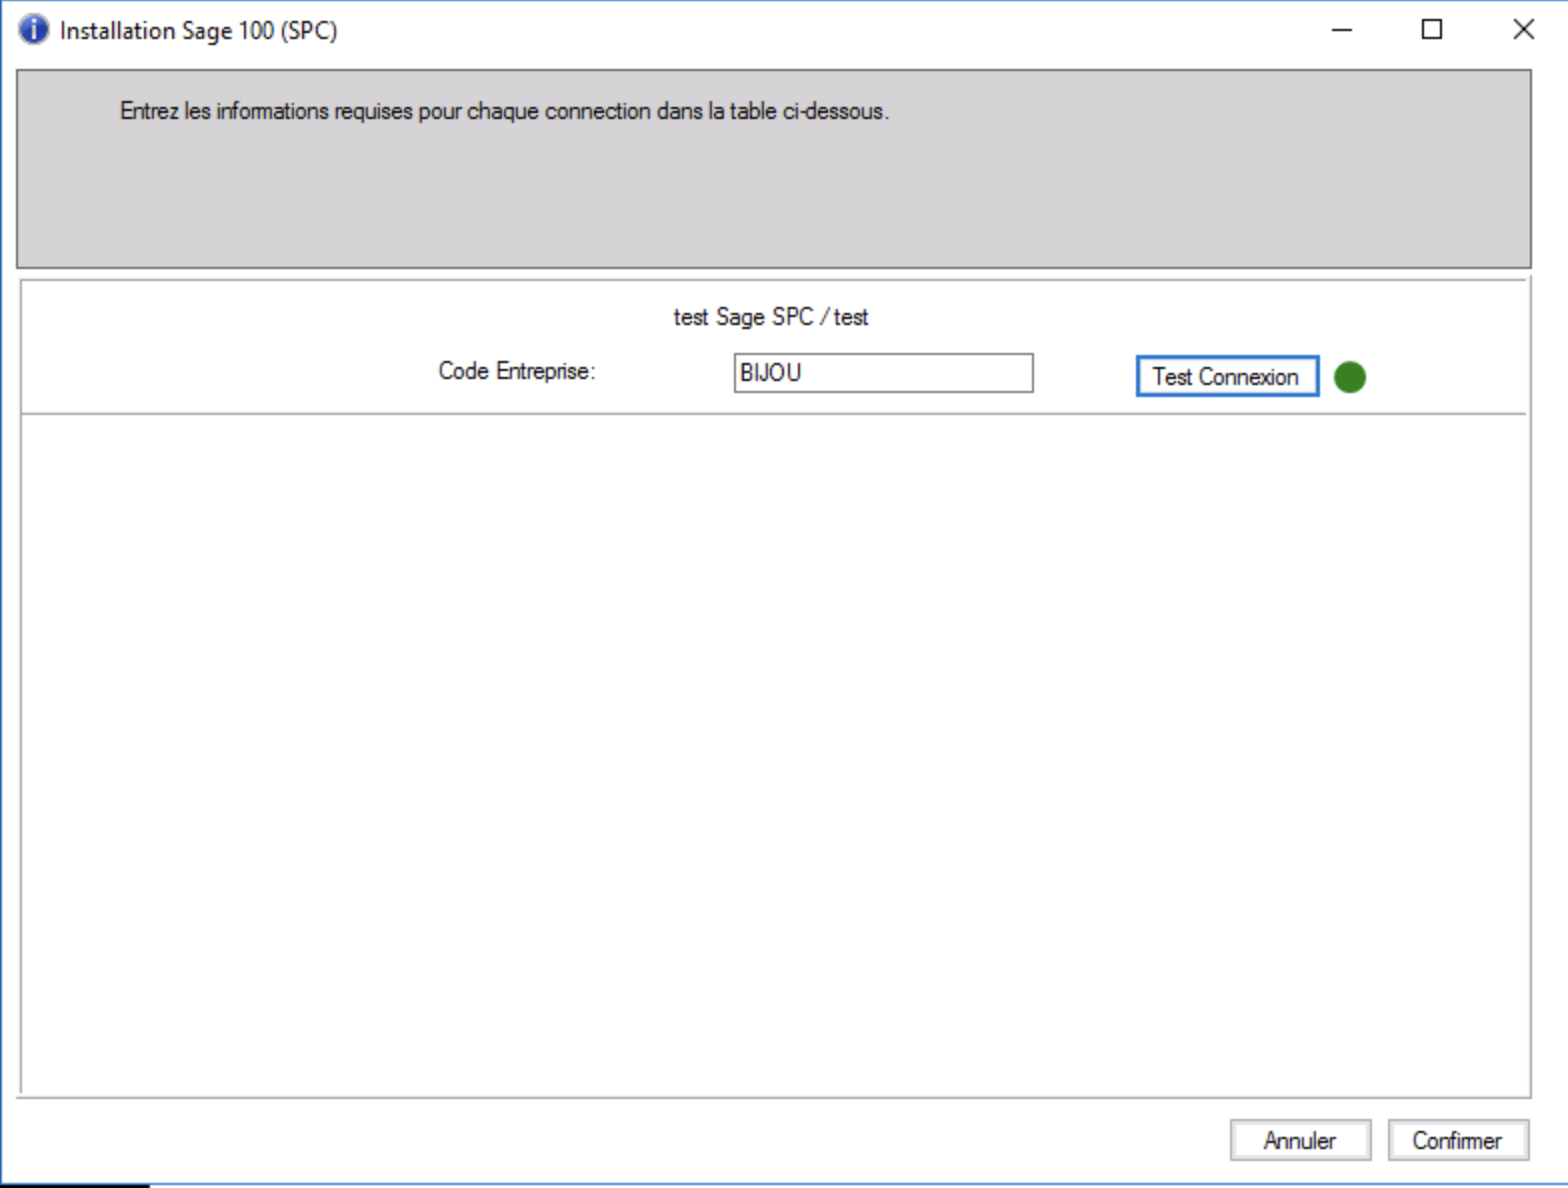
Task: Click the green connection status indicator
Action: coord(1350,377)
